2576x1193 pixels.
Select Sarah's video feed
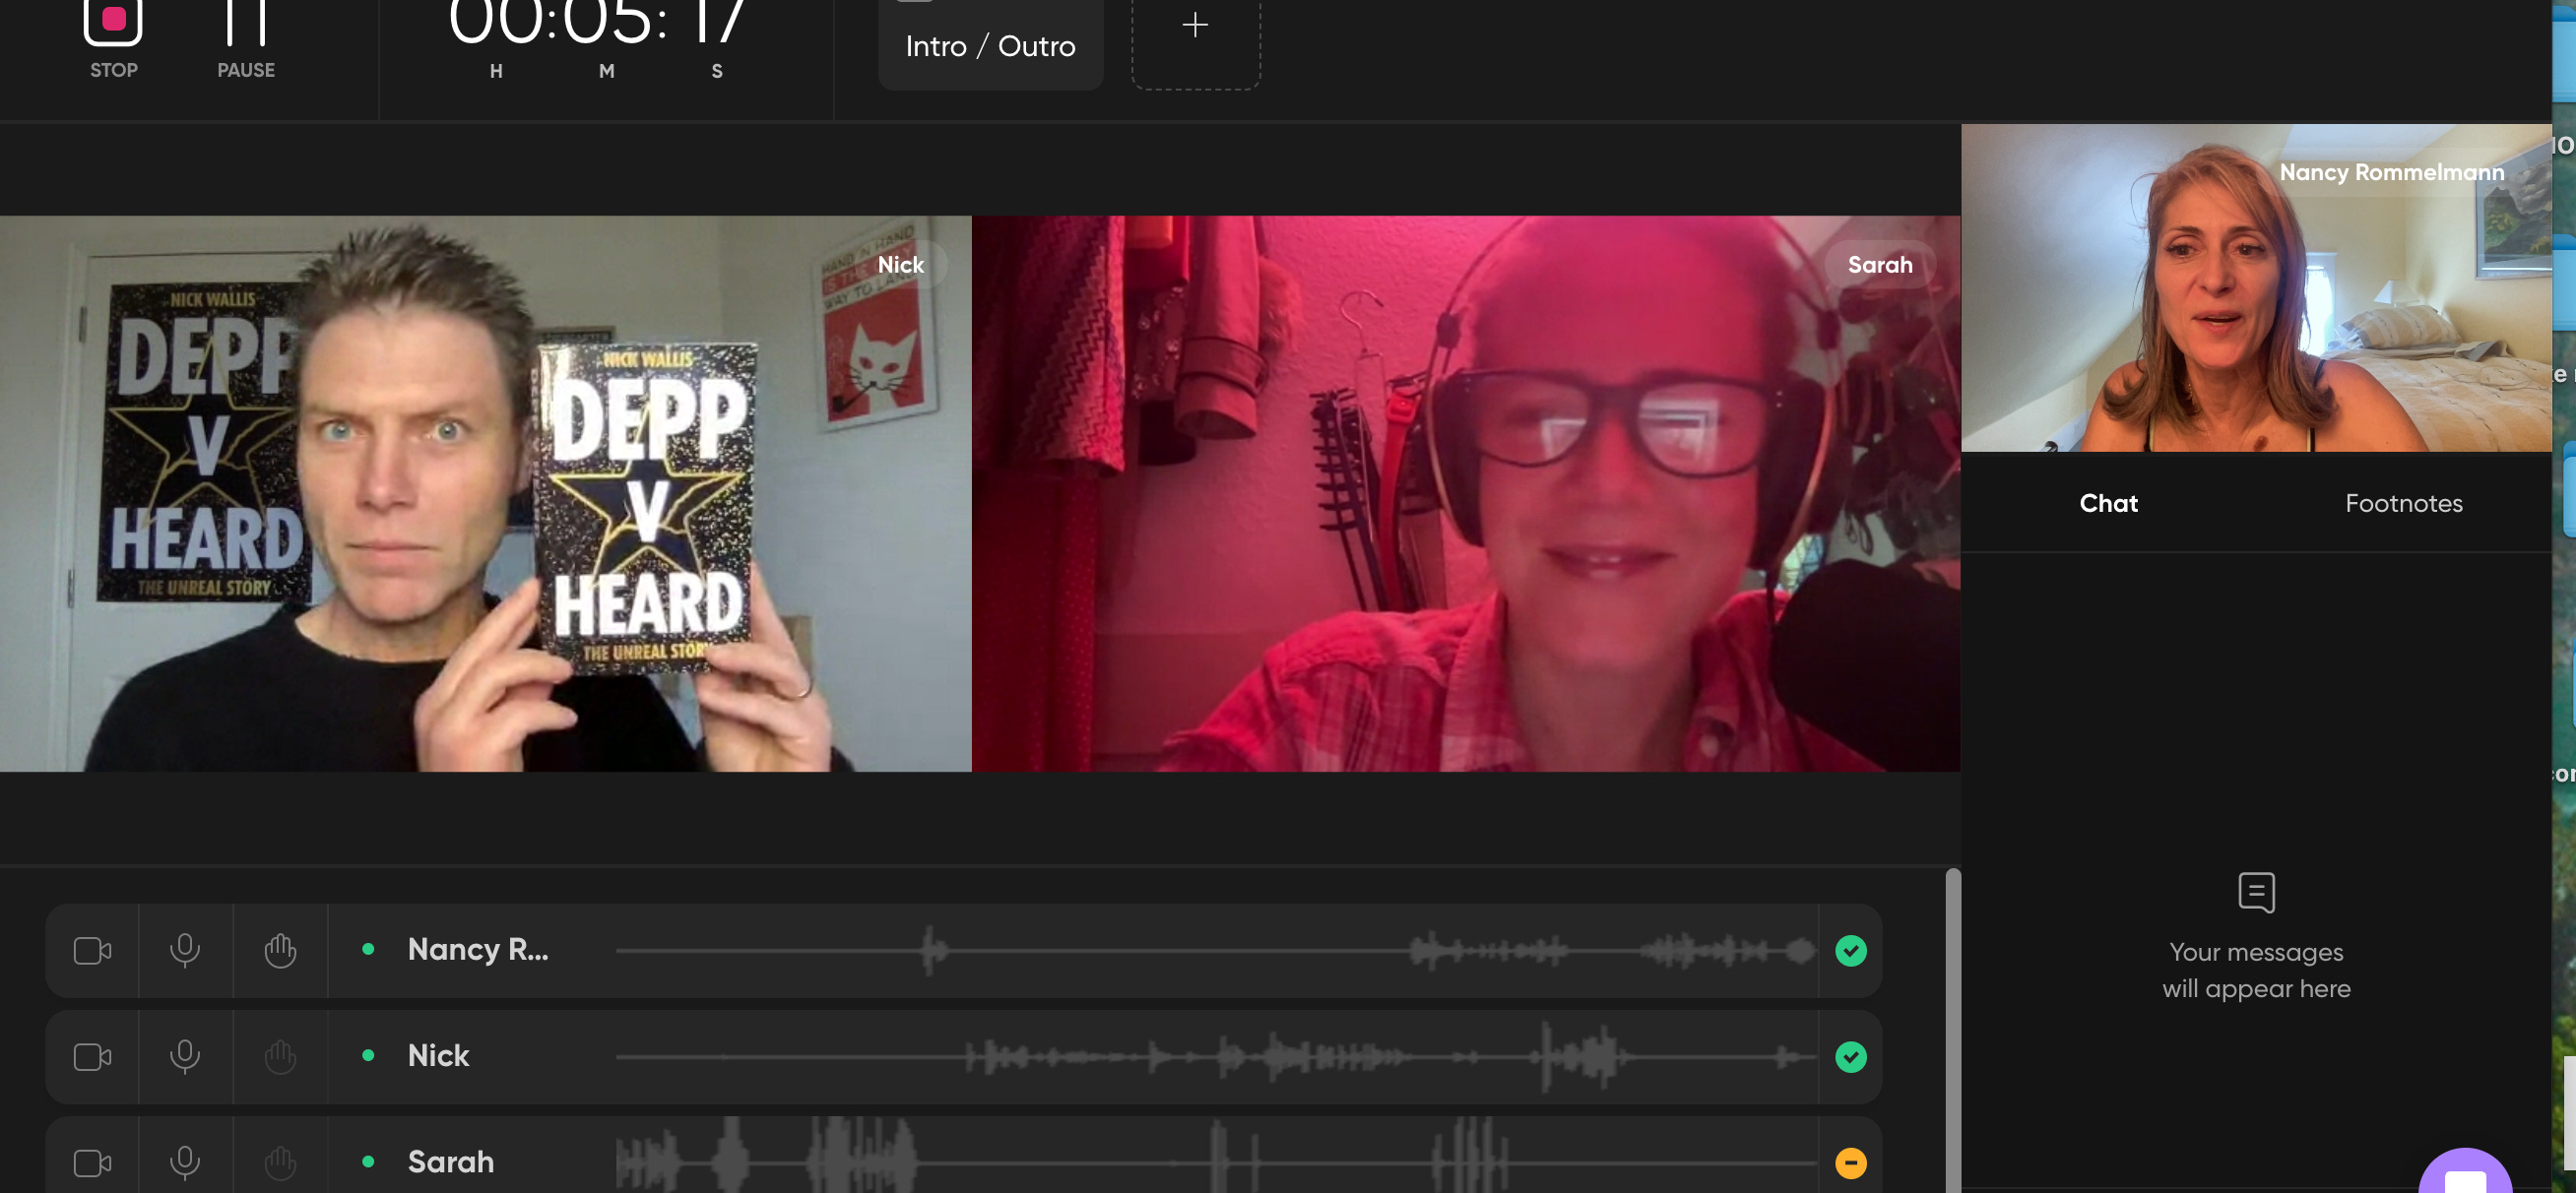click(x=1465, y=493)
